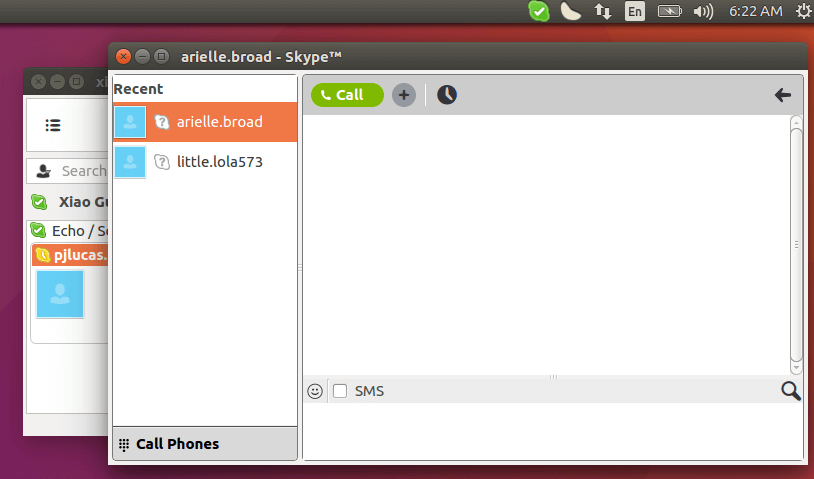Open the list menu icon in contacts window
Image resolution: width=814 pixels, height=479 pixels.
pos(53,125)
